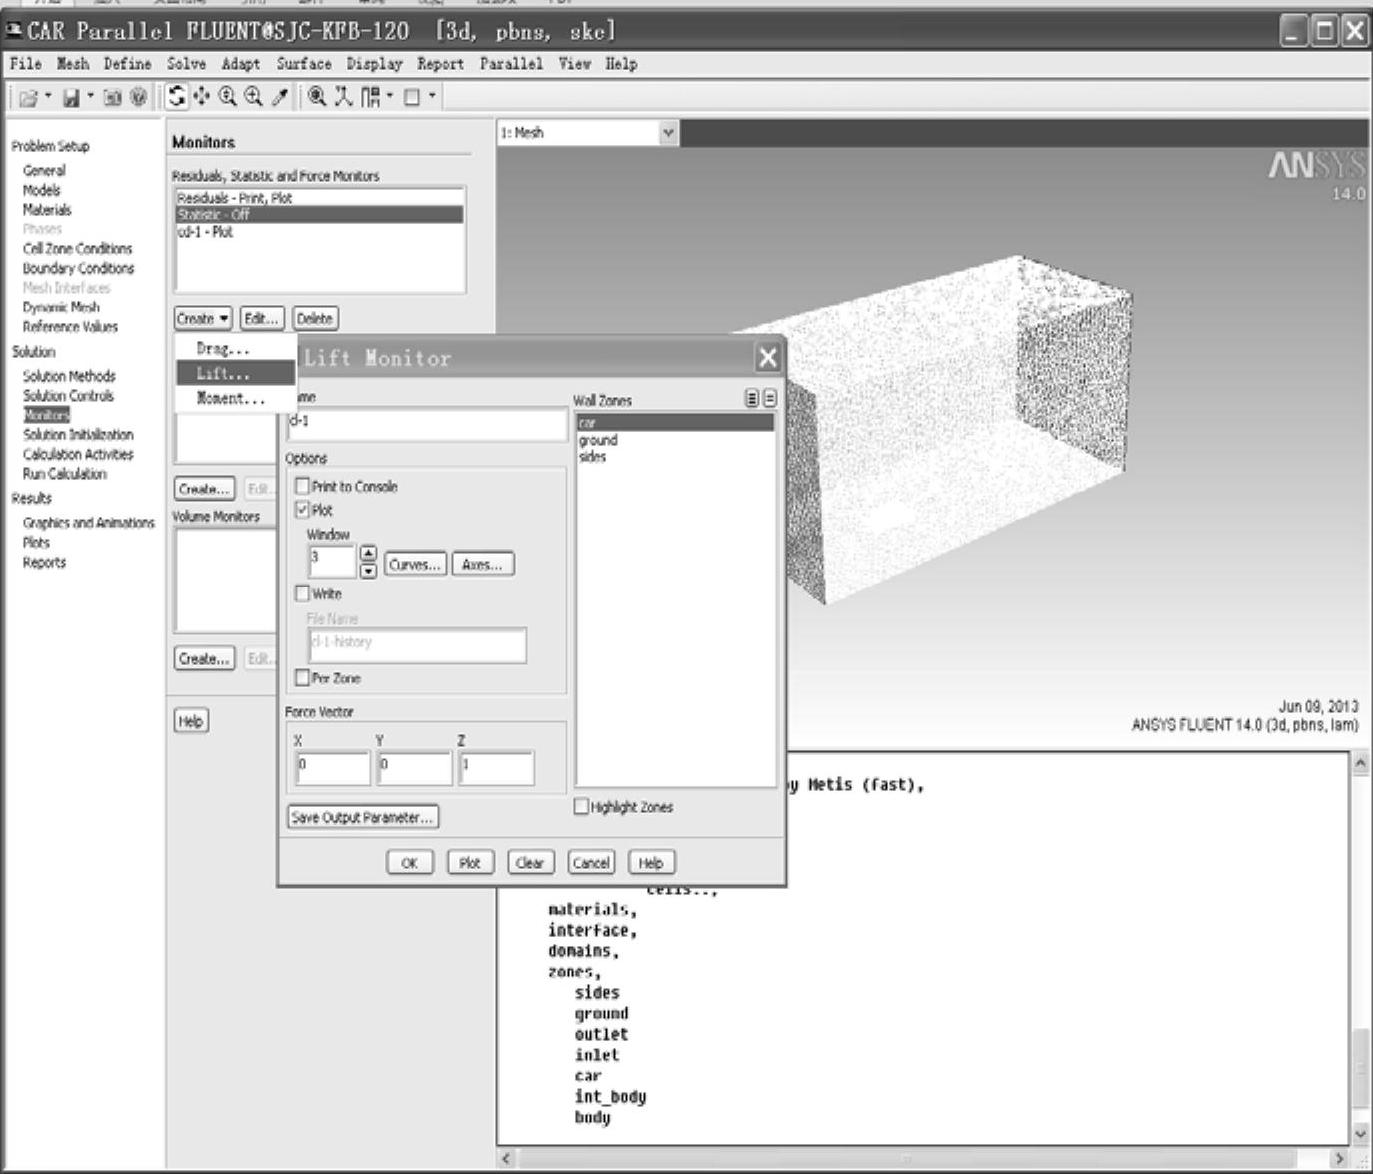
Task: Click Plot button at dialog bottom
Action: pos(470,863)
